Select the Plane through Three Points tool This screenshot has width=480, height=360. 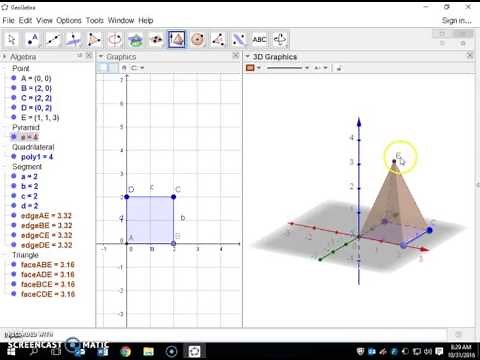tap(156, 40)
